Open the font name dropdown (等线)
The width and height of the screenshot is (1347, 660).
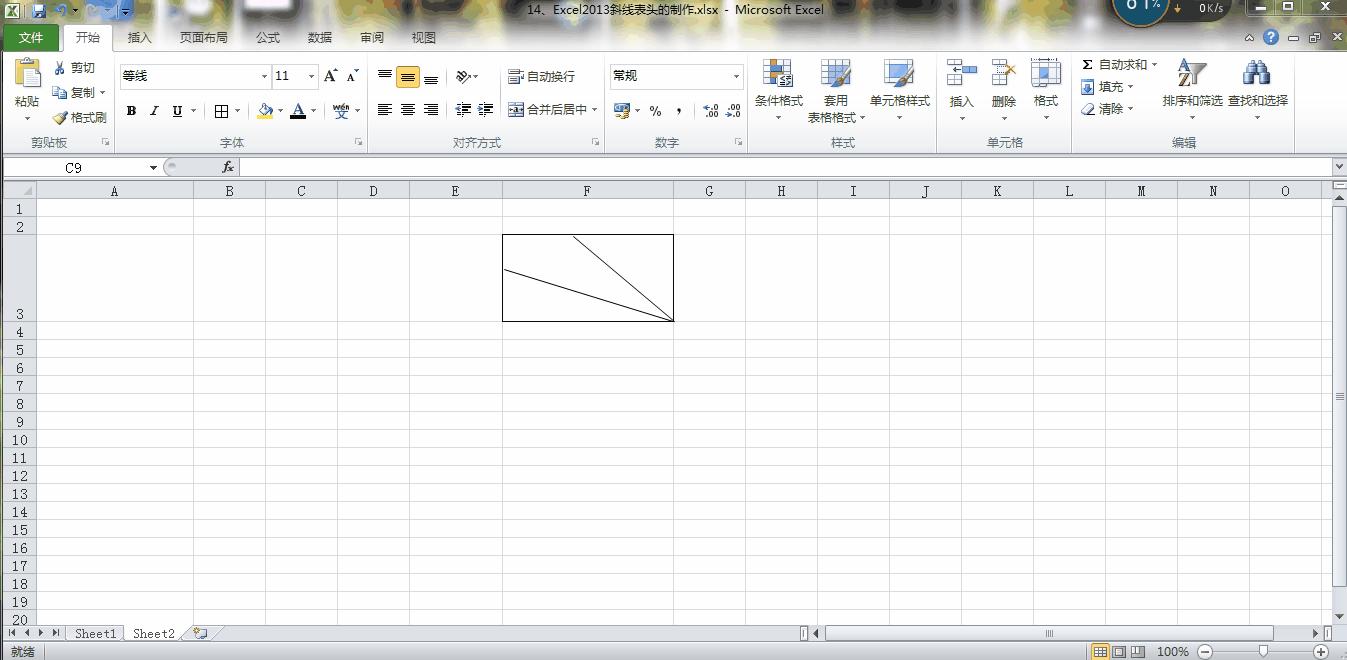(264, 76)
